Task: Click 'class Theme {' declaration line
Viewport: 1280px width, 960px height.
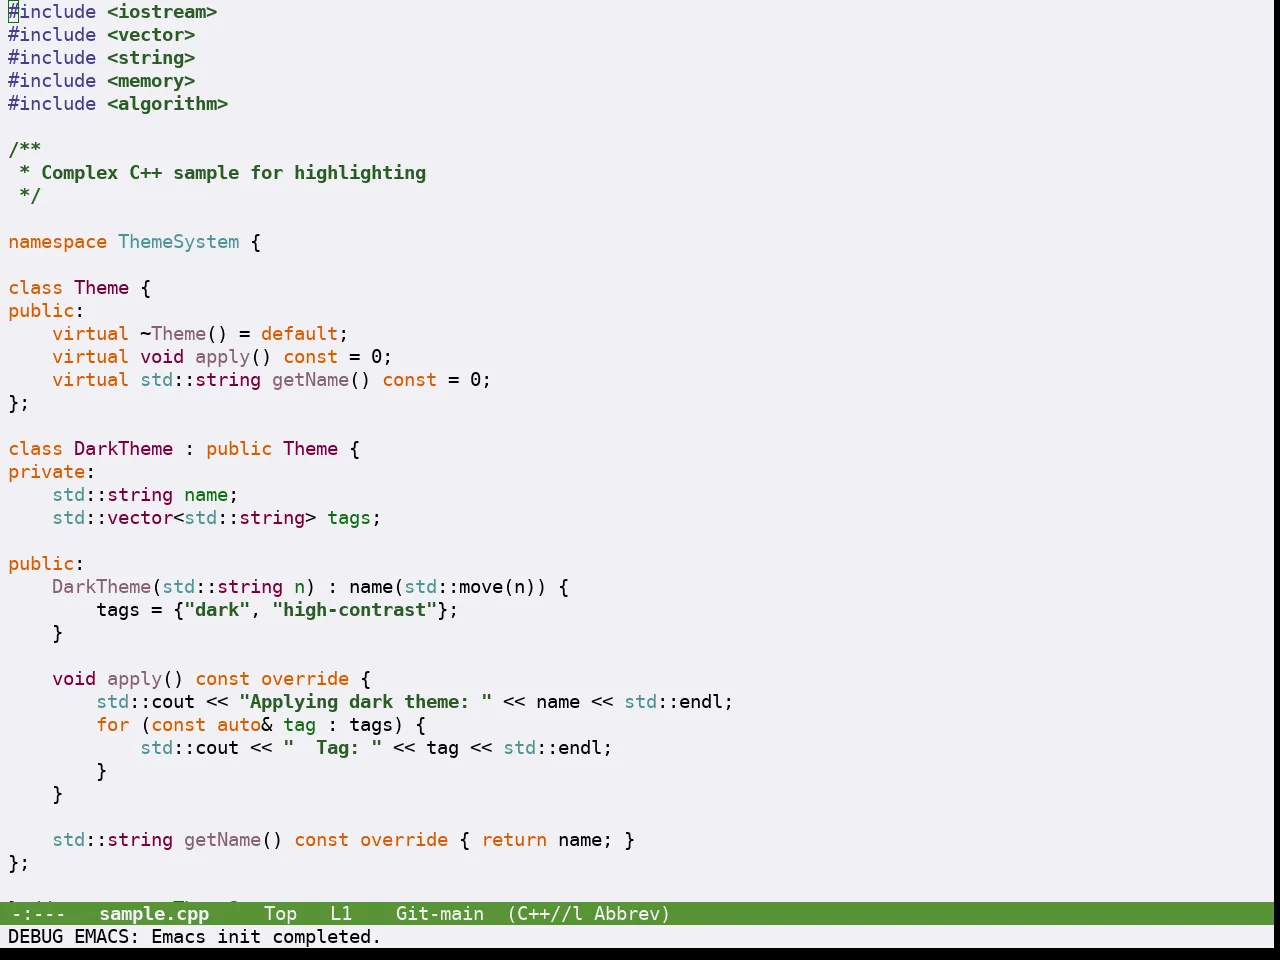Action: point(80,288)
